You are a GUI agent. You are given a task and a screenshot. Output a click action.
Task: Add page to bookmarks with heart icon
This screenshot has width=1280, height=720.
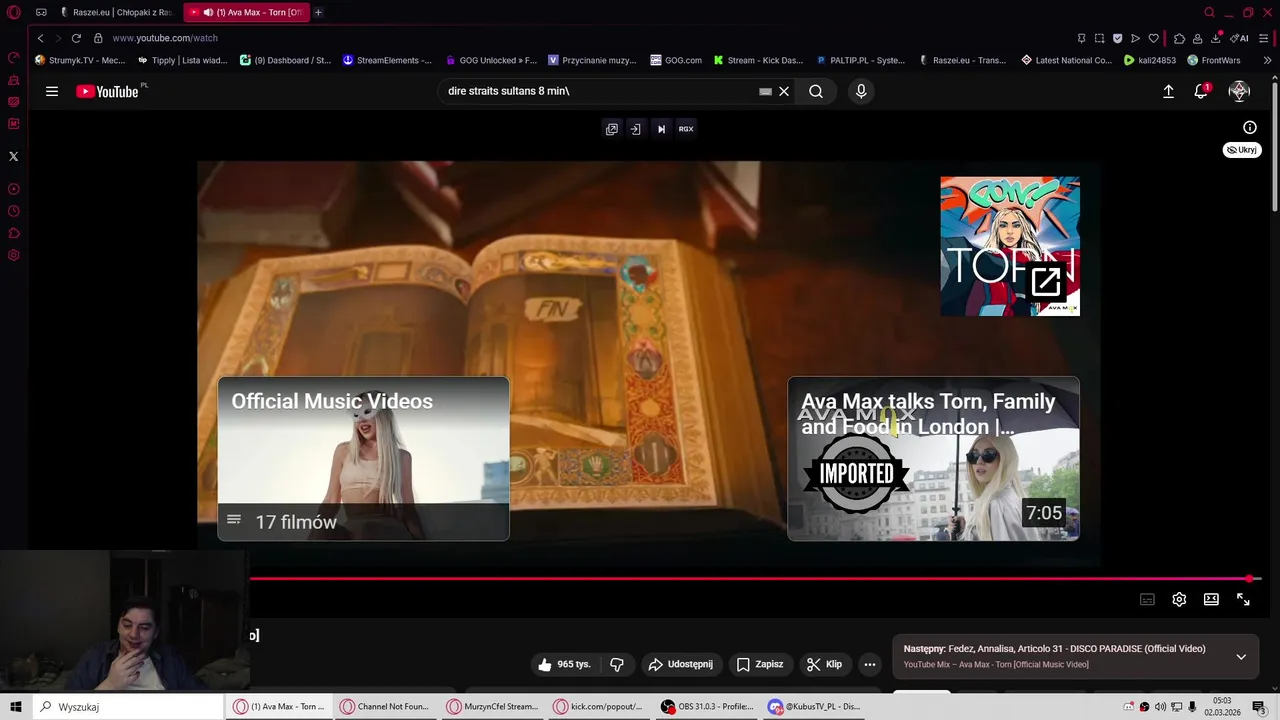1153,38
